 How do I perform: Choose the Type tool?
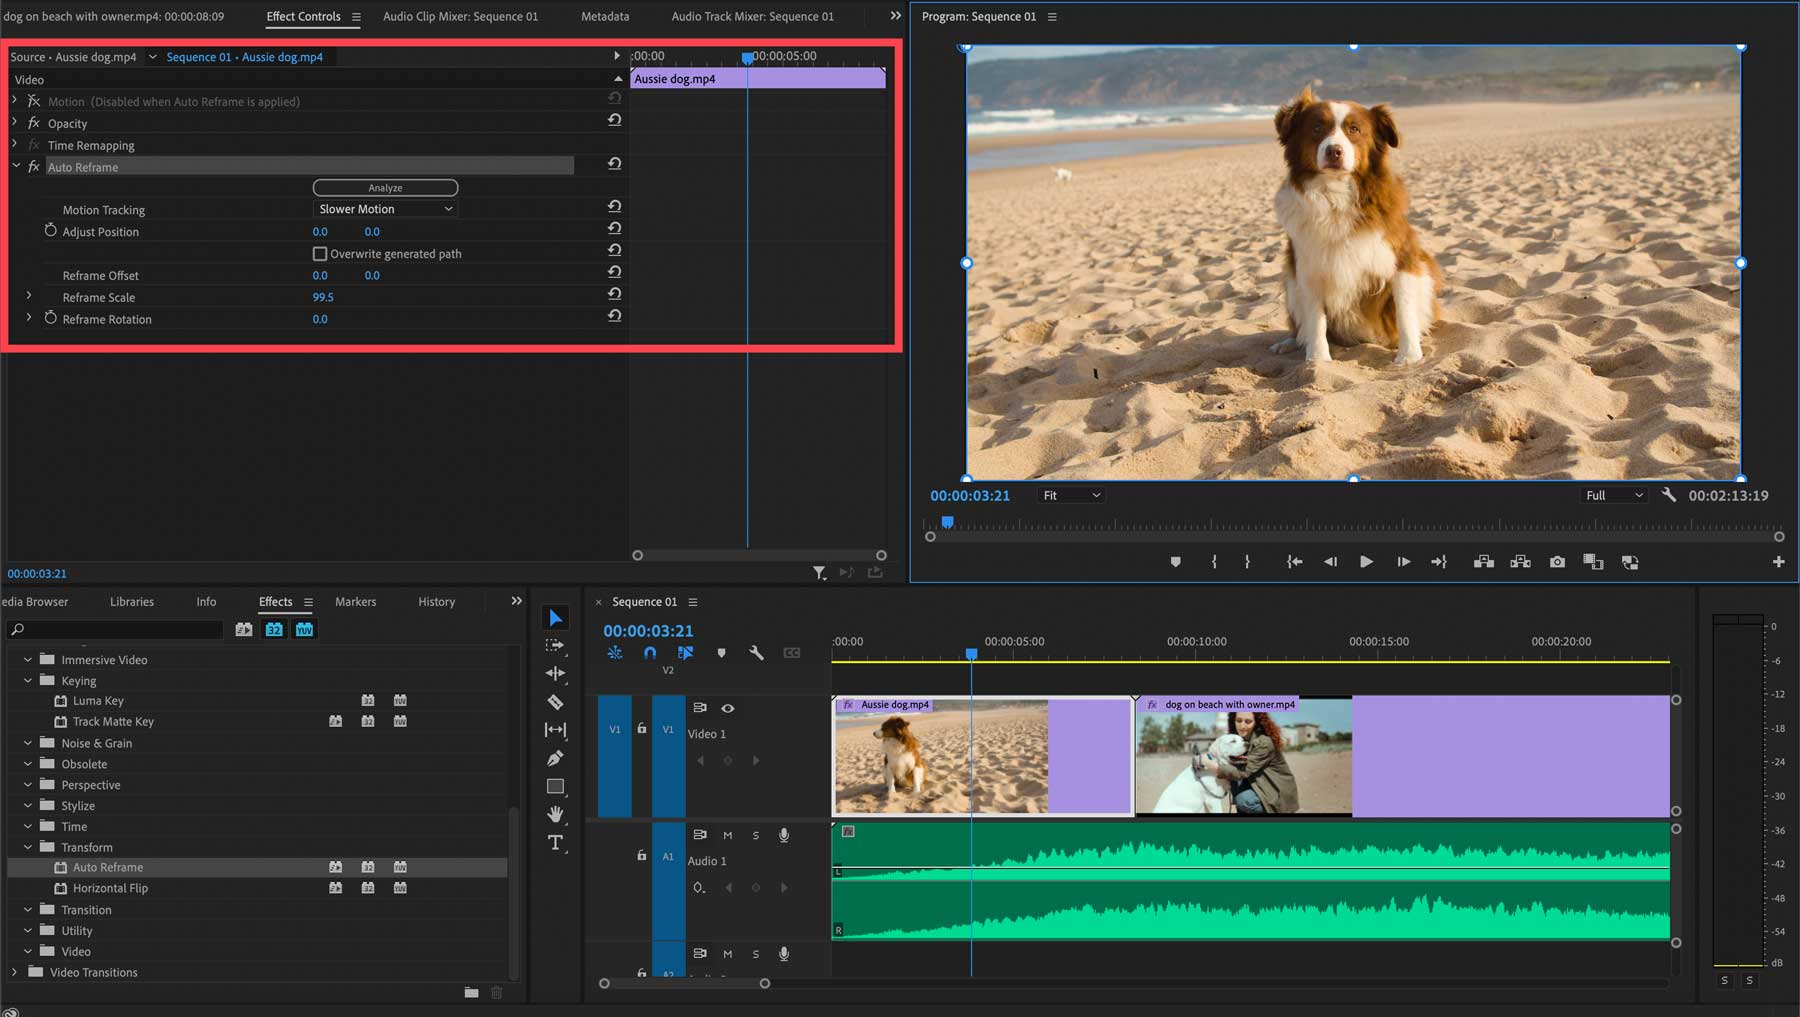tap(555, 843)
